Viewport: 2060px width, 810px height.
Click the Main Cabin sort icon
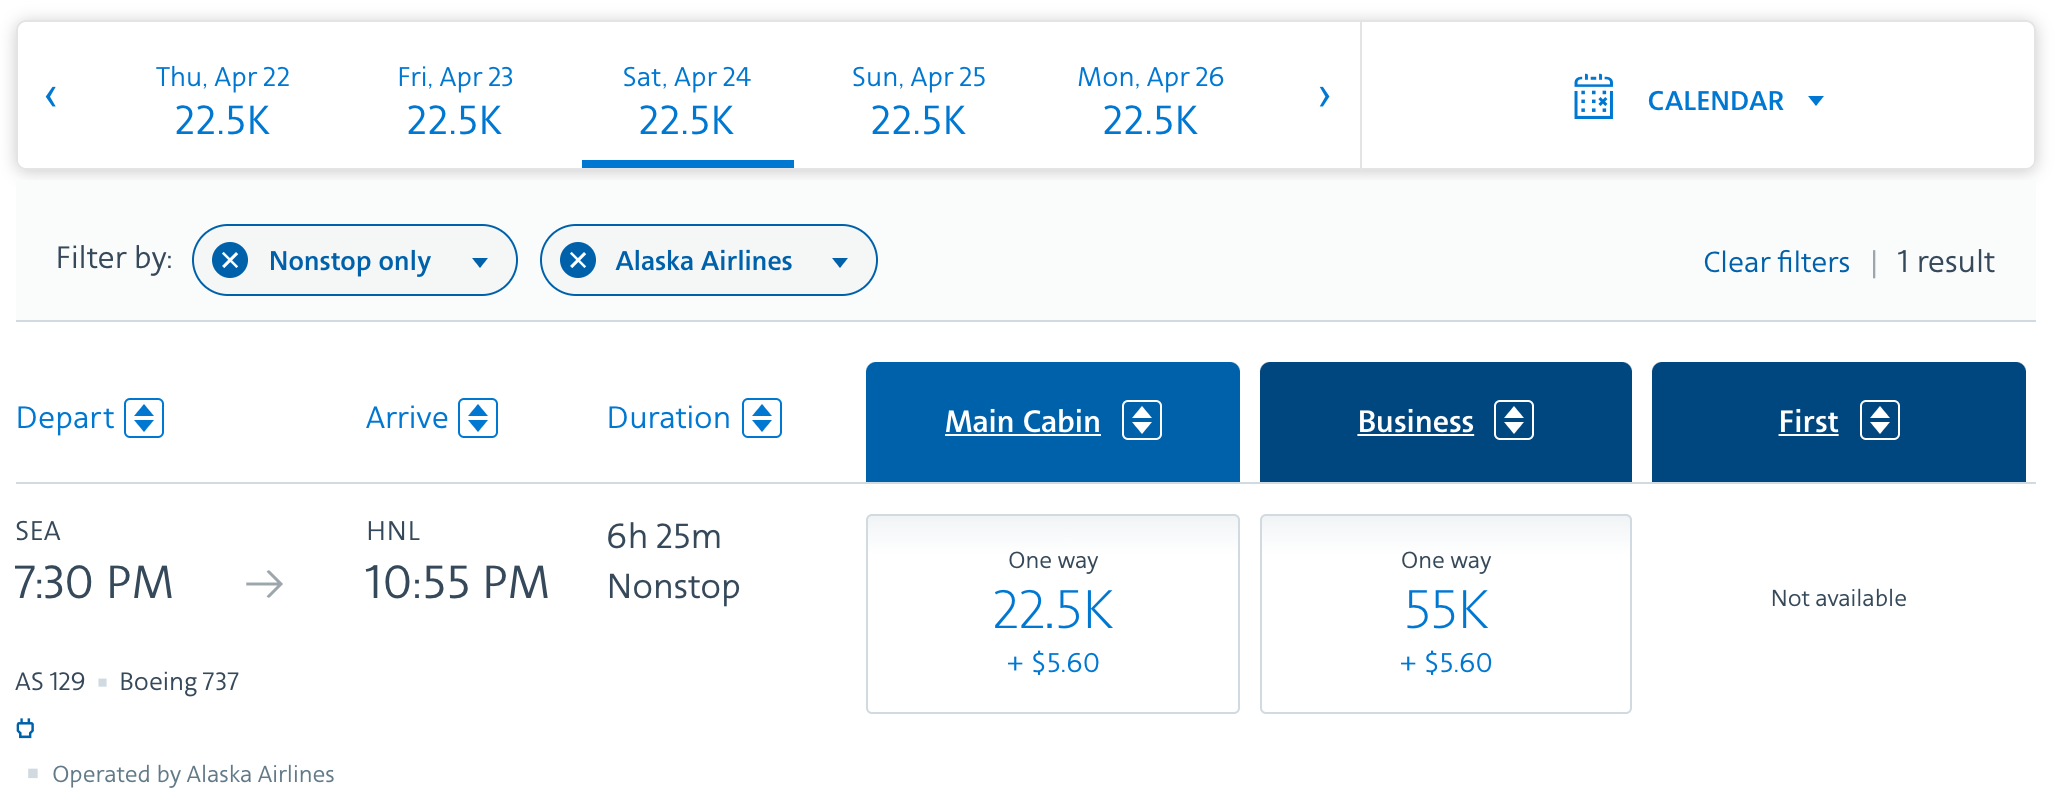click(1142, 420)
